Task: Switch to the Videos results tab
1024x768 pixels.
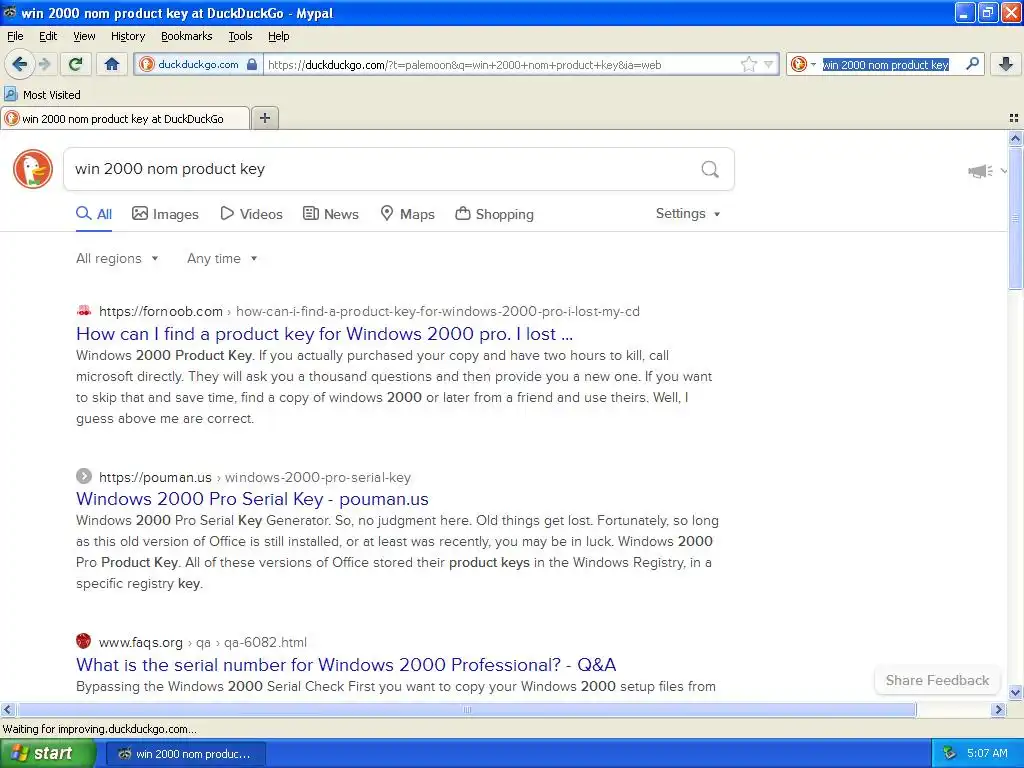Action: point(251,214)
